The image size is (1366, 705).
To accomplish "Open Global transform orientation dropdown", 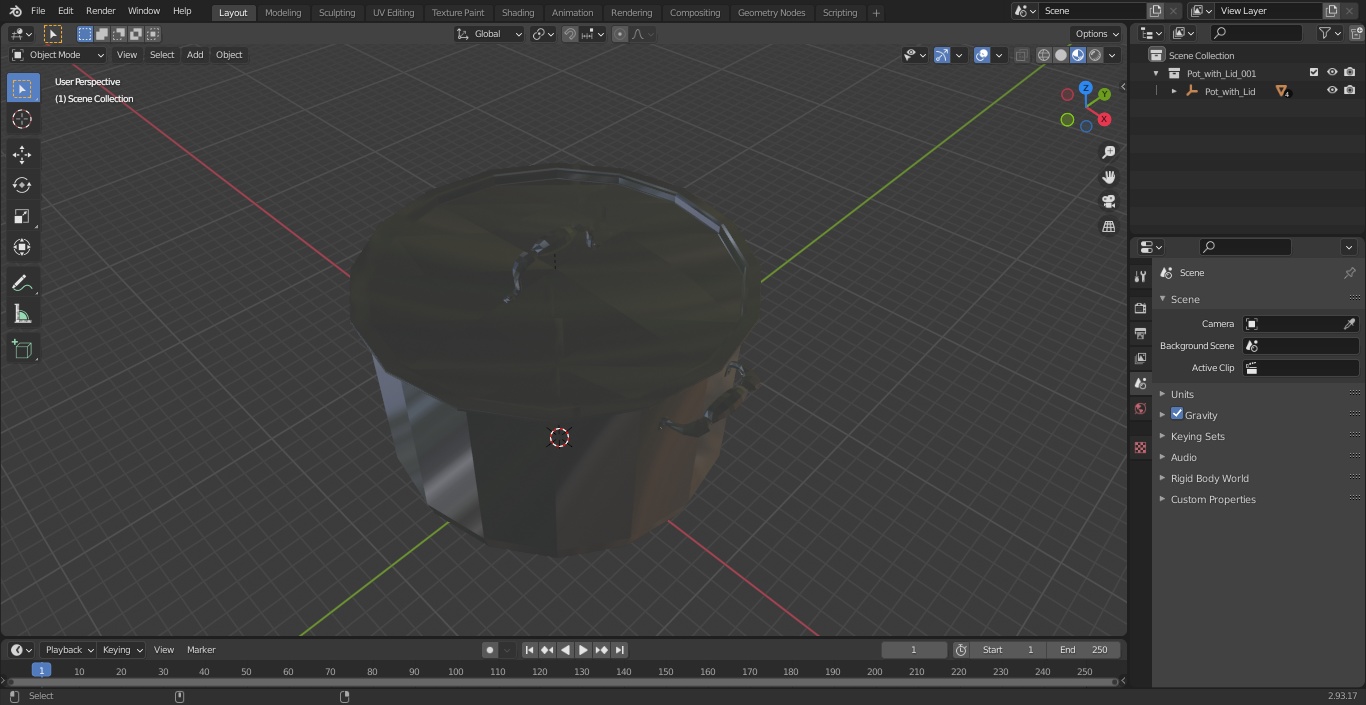I will click(x=490, y=34).
